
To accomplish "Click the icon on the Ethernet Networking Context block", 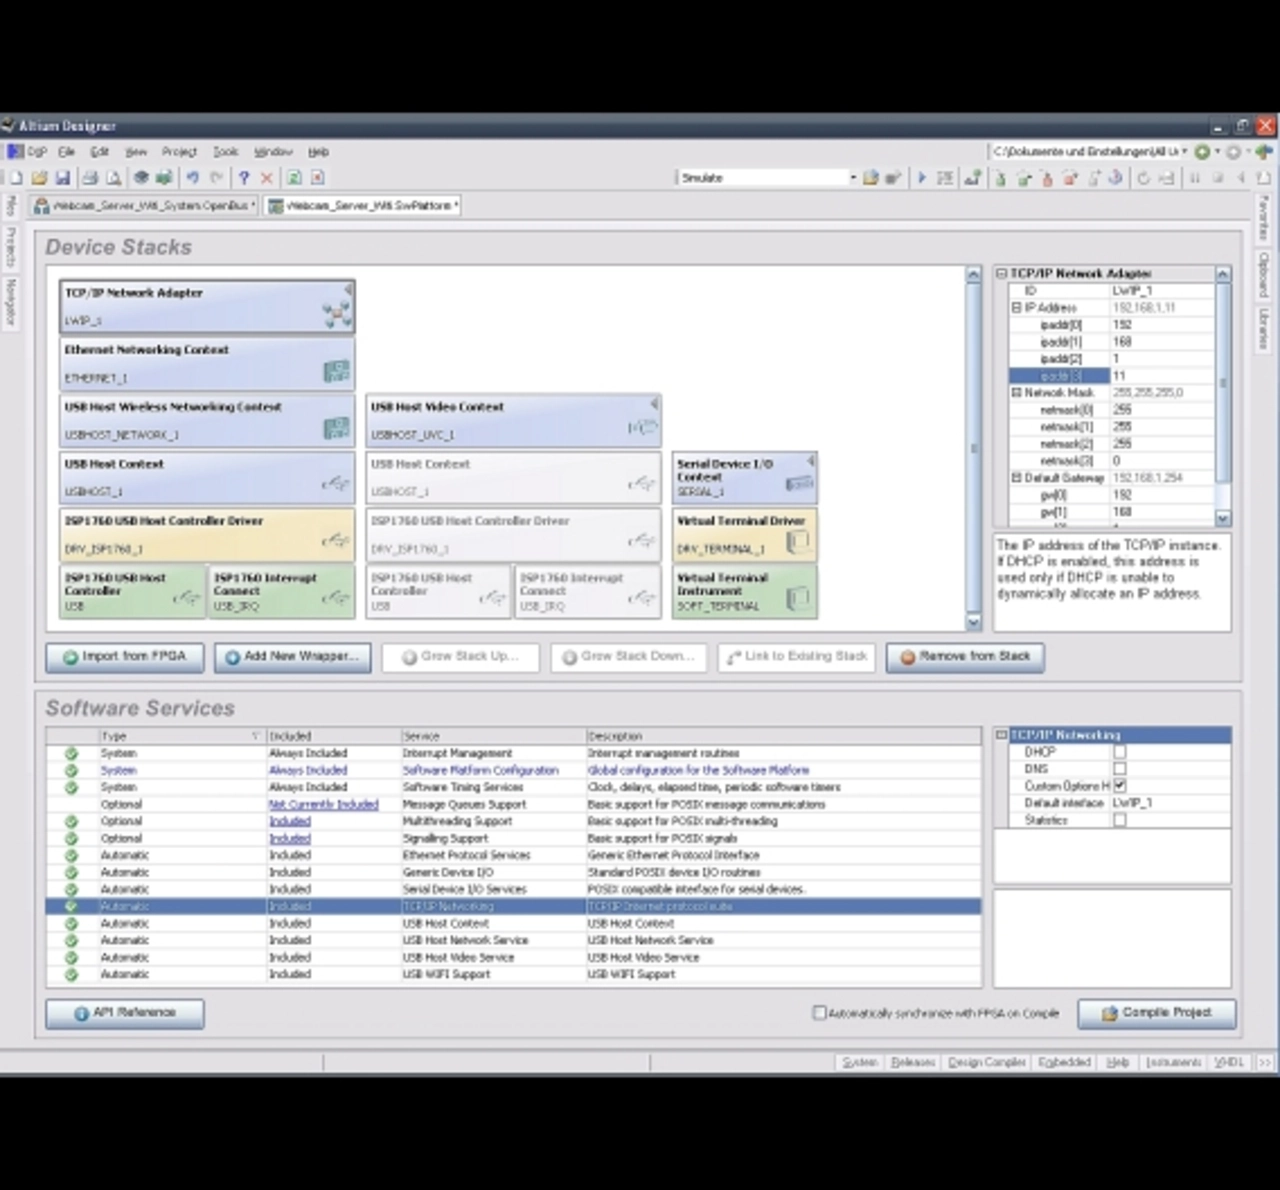I will 336,372.
